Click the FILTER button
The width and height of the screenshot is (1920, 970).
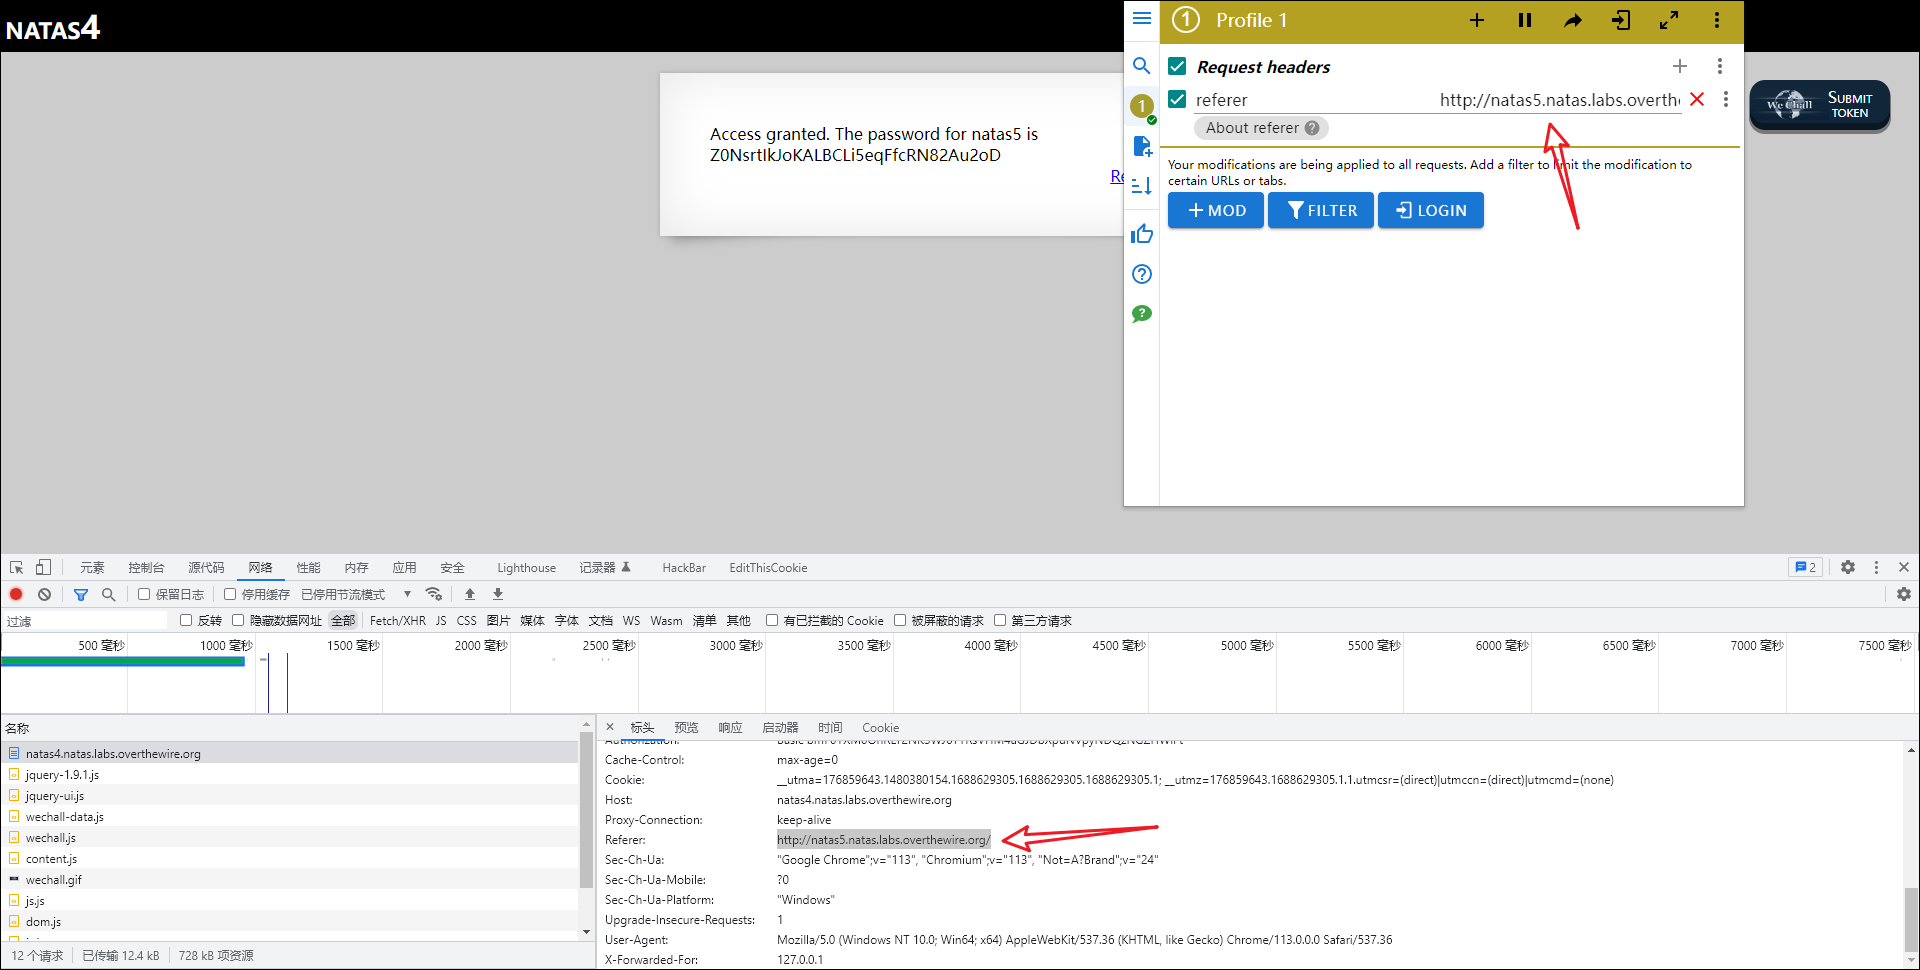click(1321, 210)
